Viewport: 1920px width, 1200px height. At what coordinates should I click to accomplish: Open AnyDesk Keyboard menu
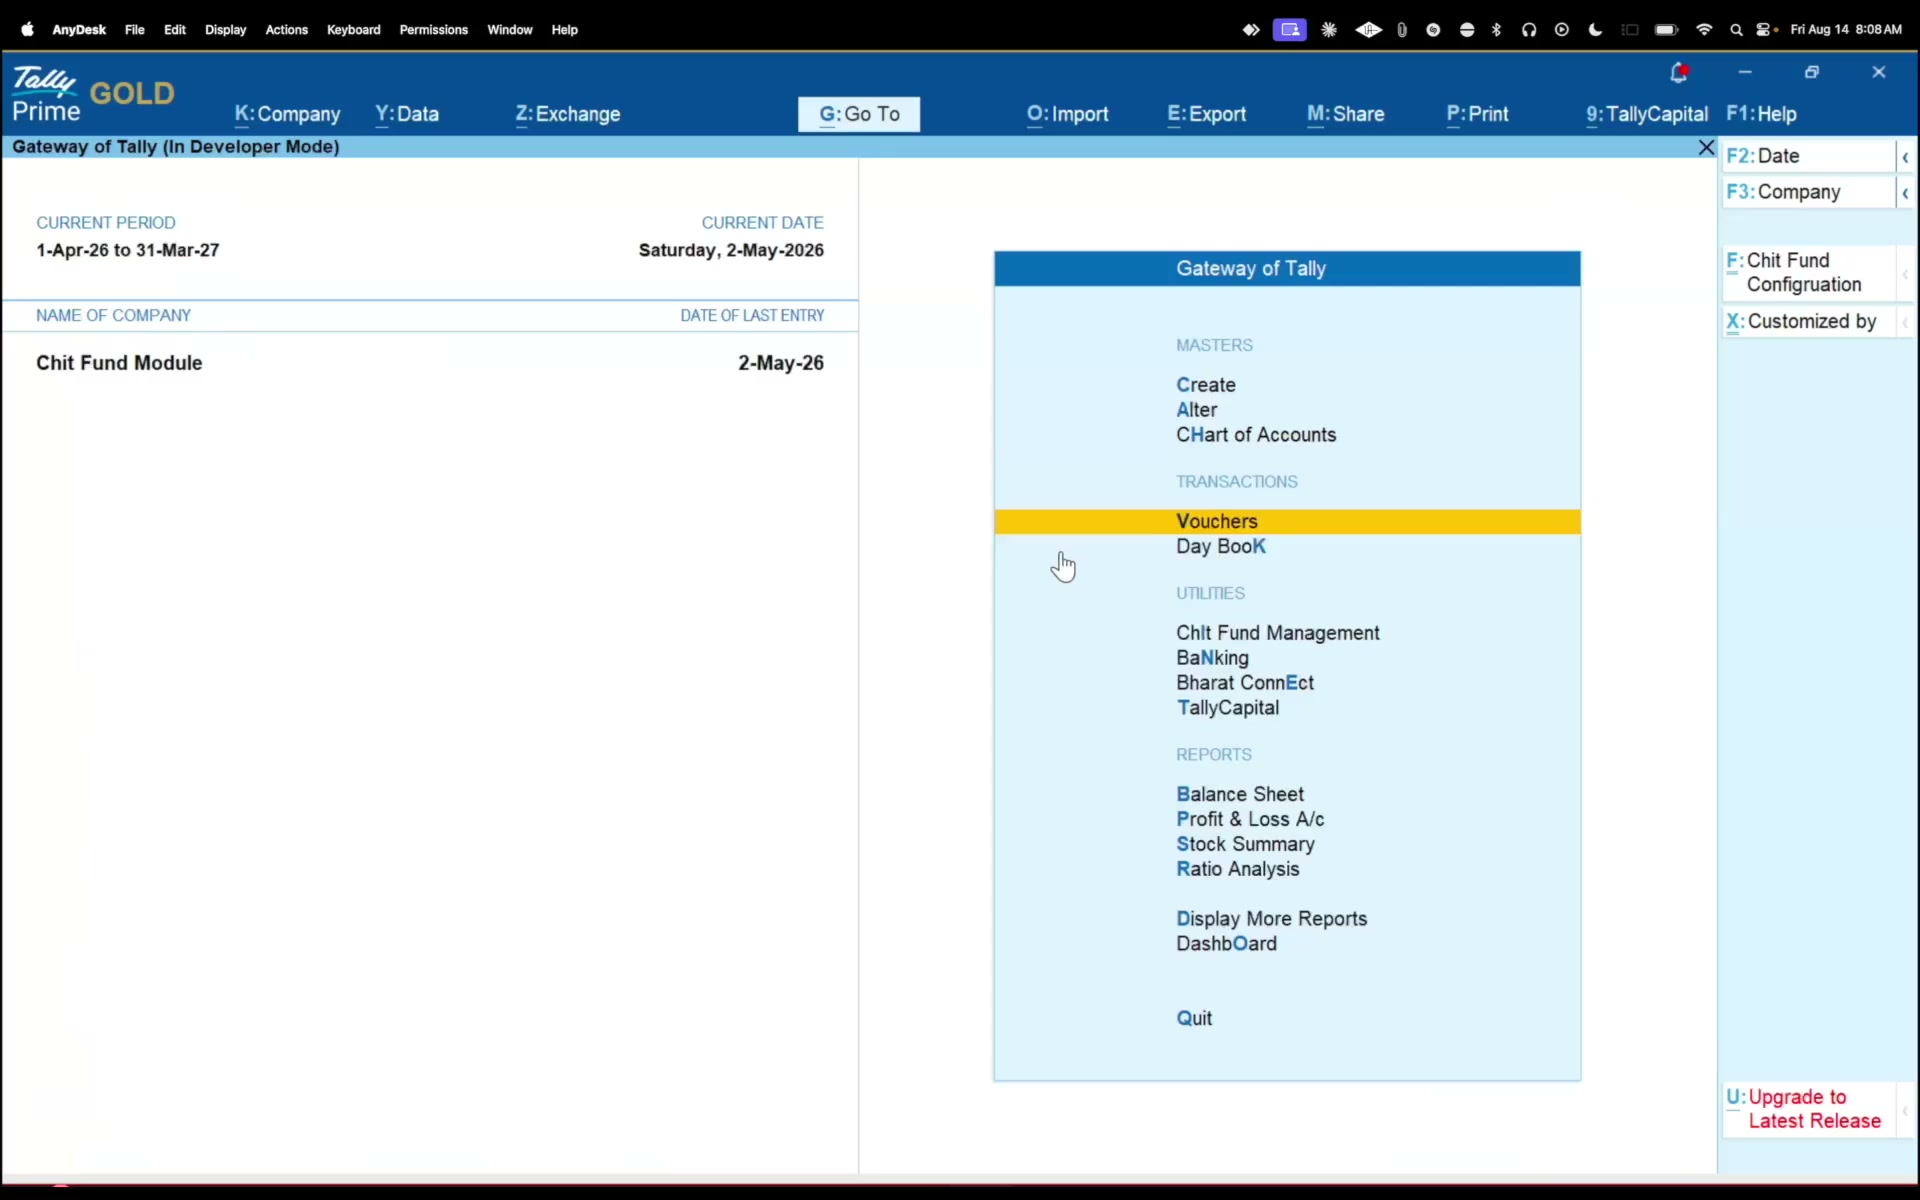[353, 30]
